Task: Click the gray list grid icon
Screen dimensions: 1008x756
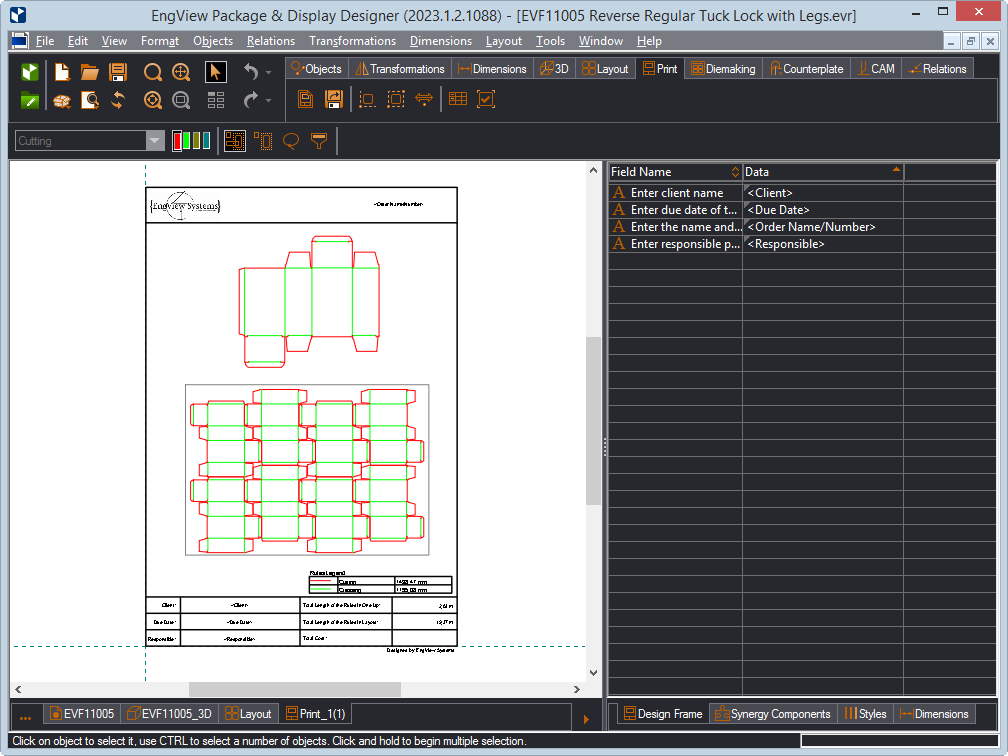Action: [215, 100]
